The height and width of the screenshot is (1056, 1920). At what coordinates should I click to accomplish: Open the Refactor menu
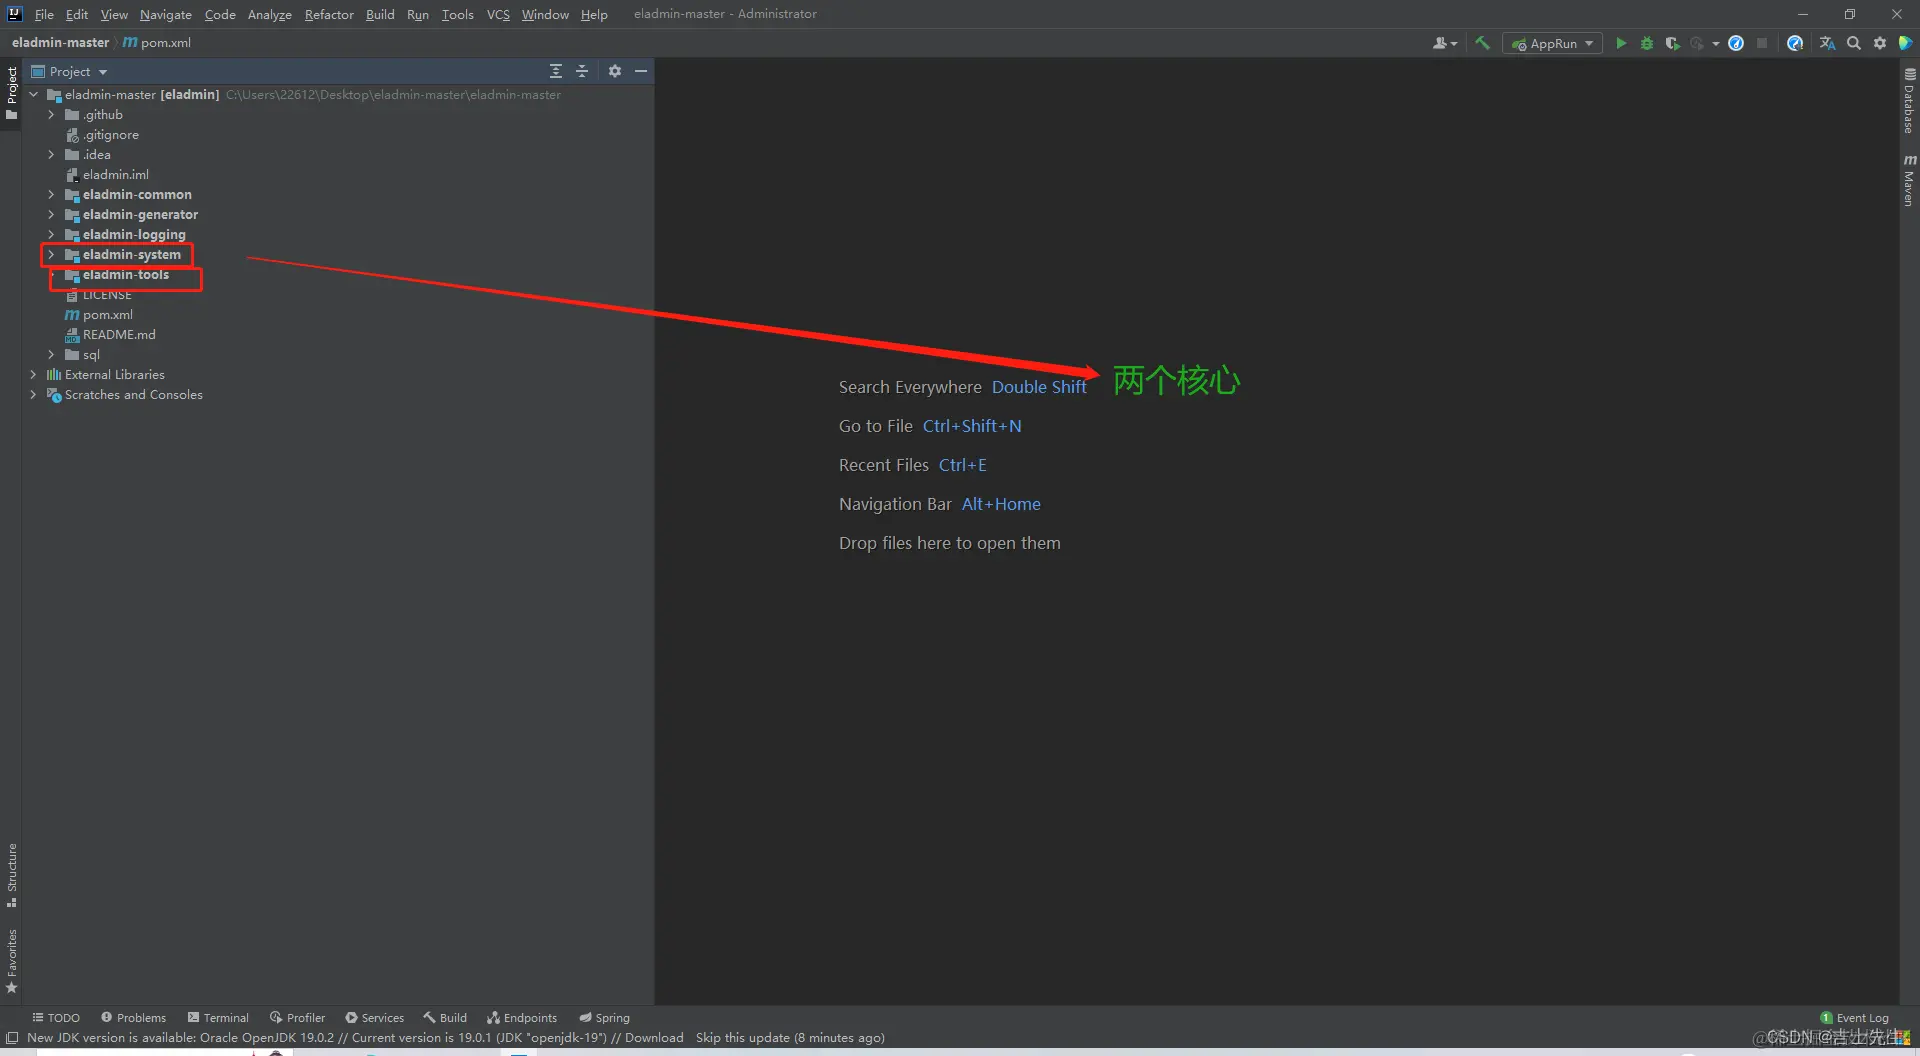tap(329, 14)
